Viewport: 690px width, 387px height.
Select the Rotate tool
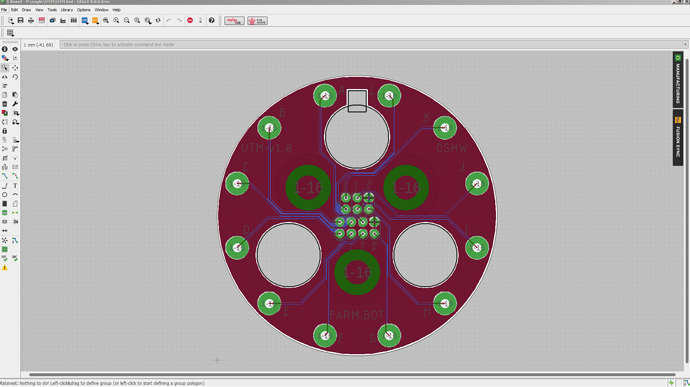15,77
